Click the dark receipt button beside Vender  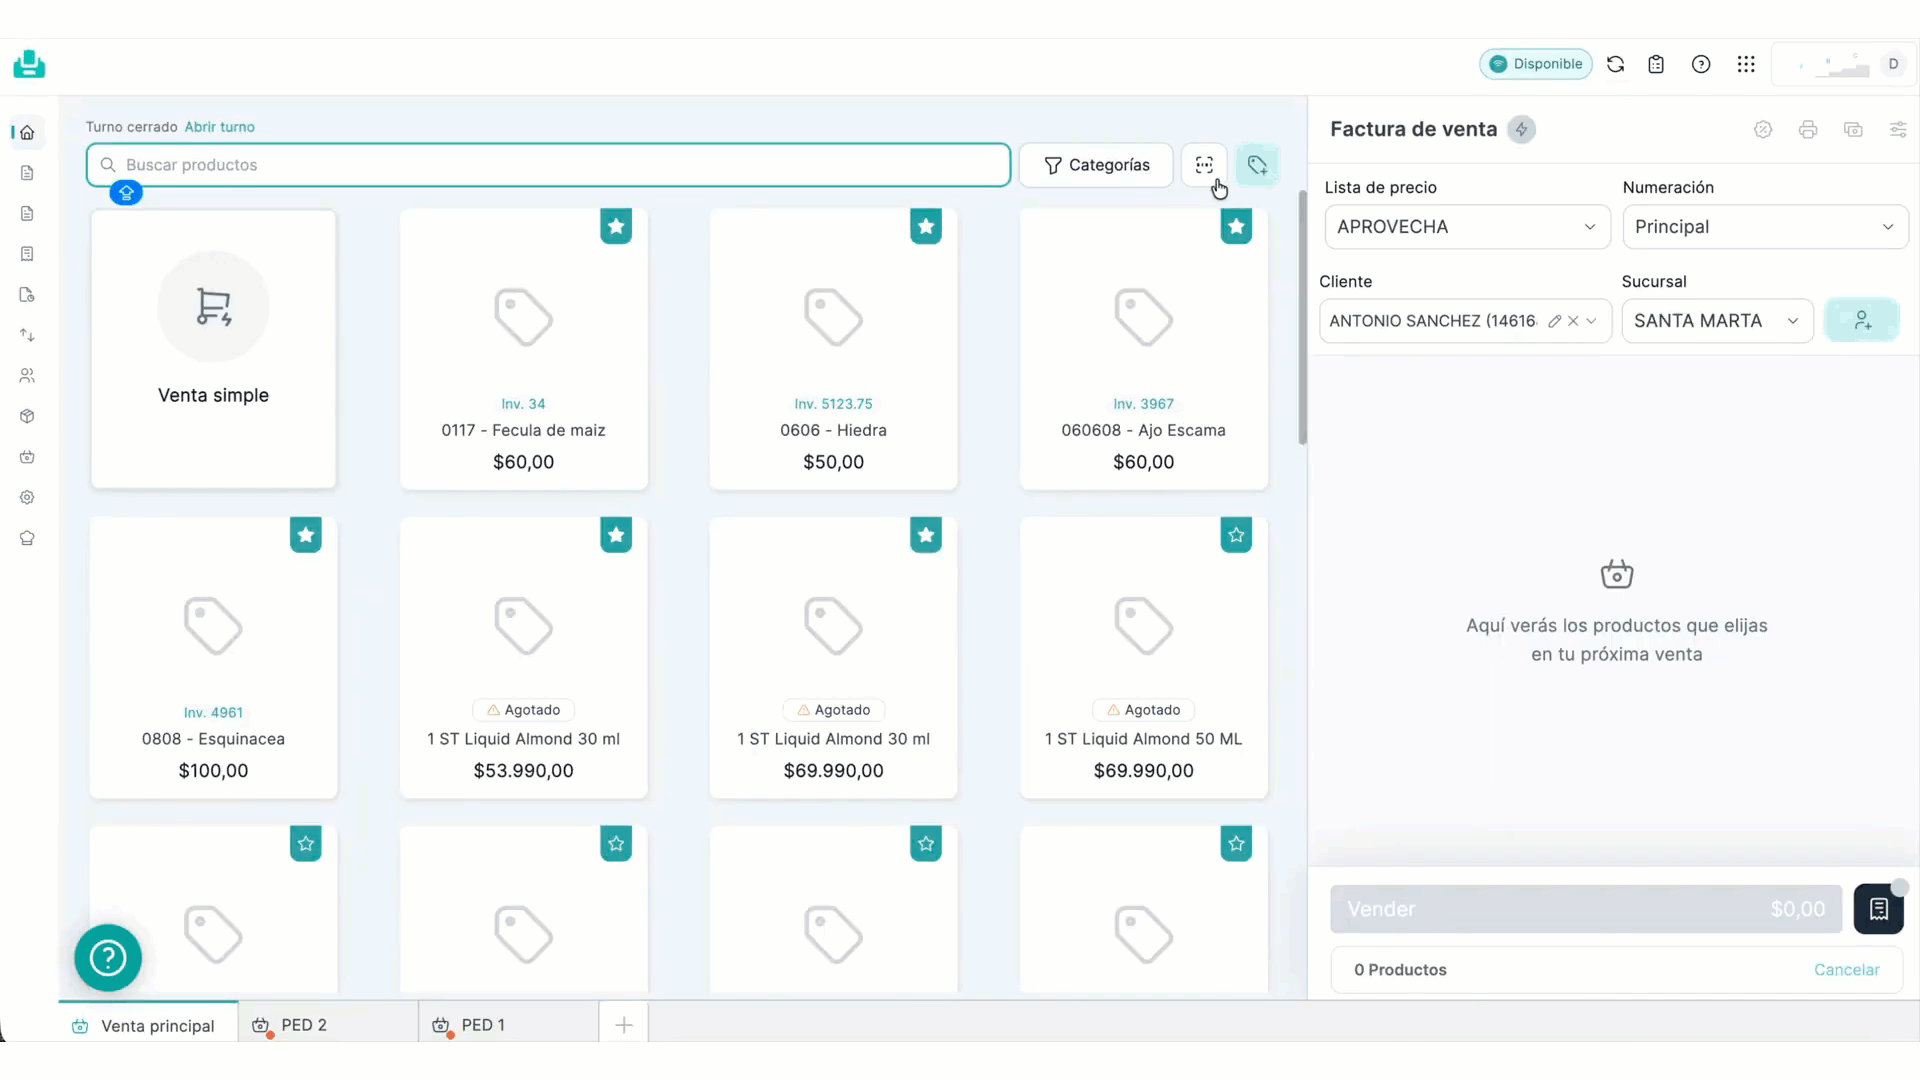click(x=1878, y=909)
